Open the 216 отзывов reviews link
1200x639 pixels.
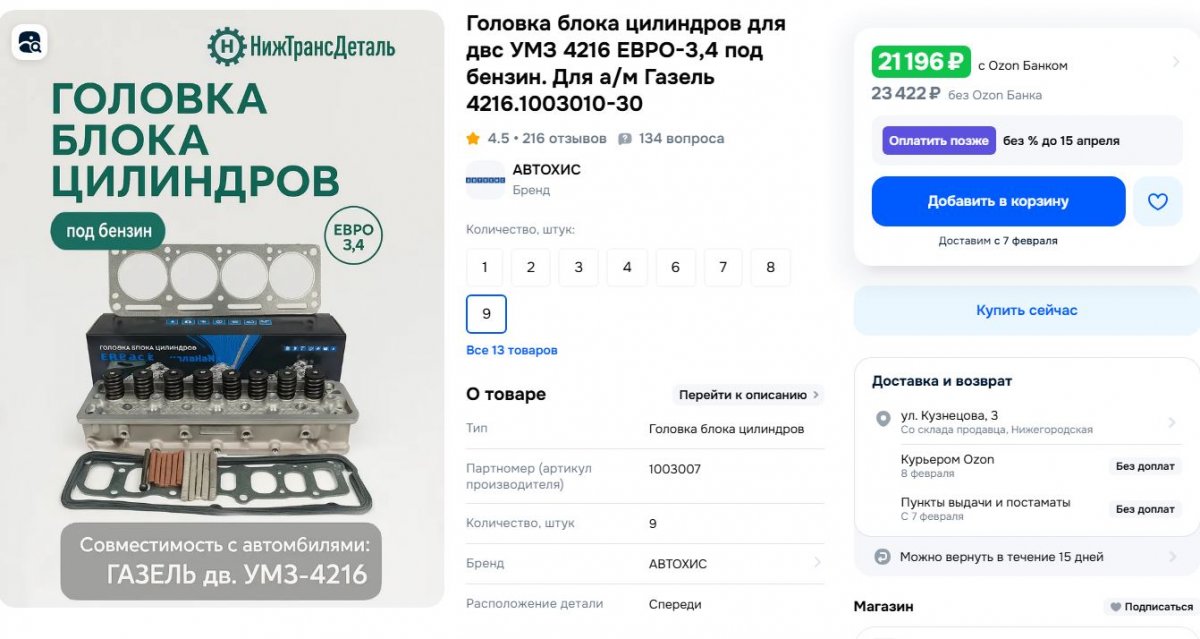click(x=564, y=139)
